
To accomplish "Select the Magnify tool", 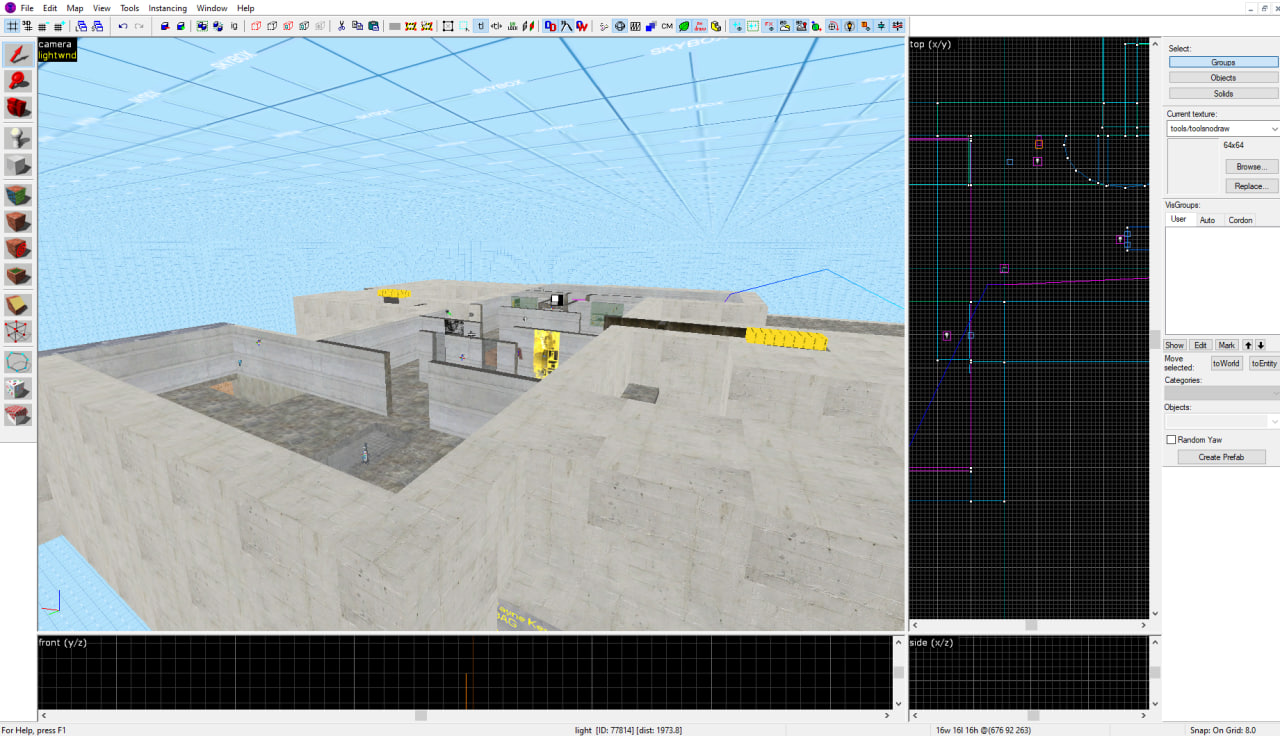I will click(x=18, y=81).
